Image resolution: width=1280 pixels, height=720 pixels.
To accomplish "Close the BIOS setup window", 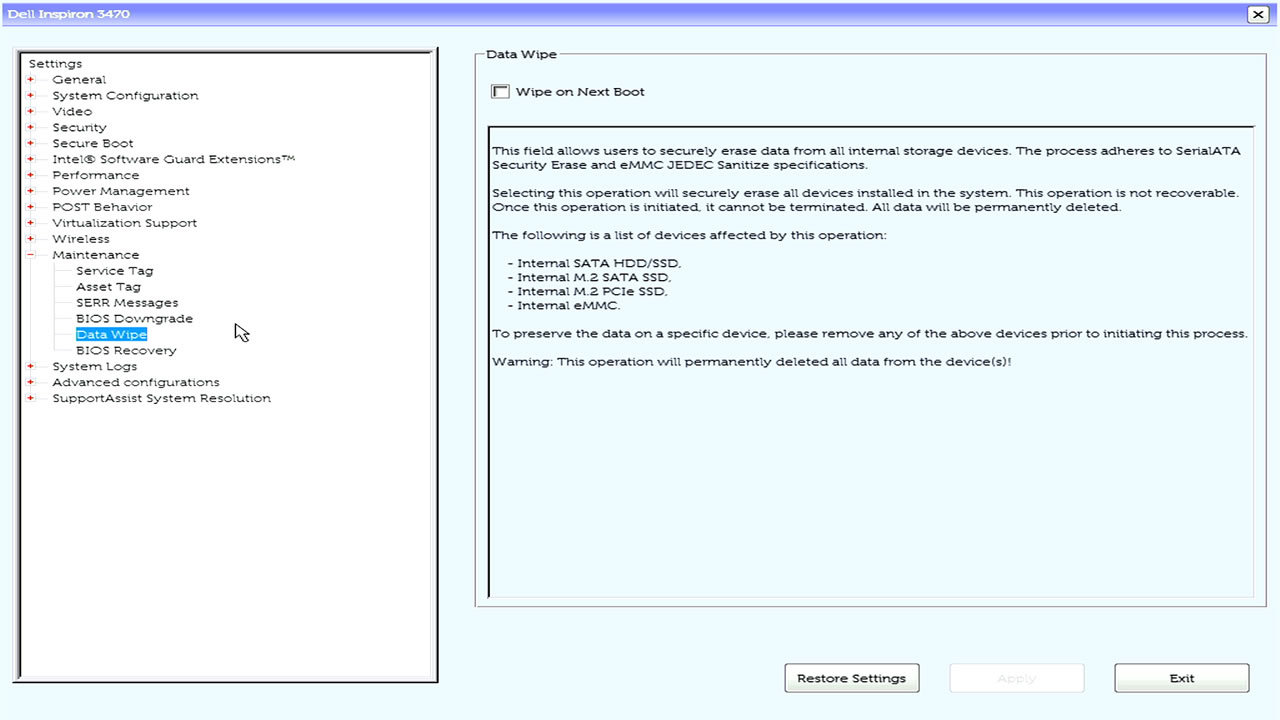I will (1257, 14).
